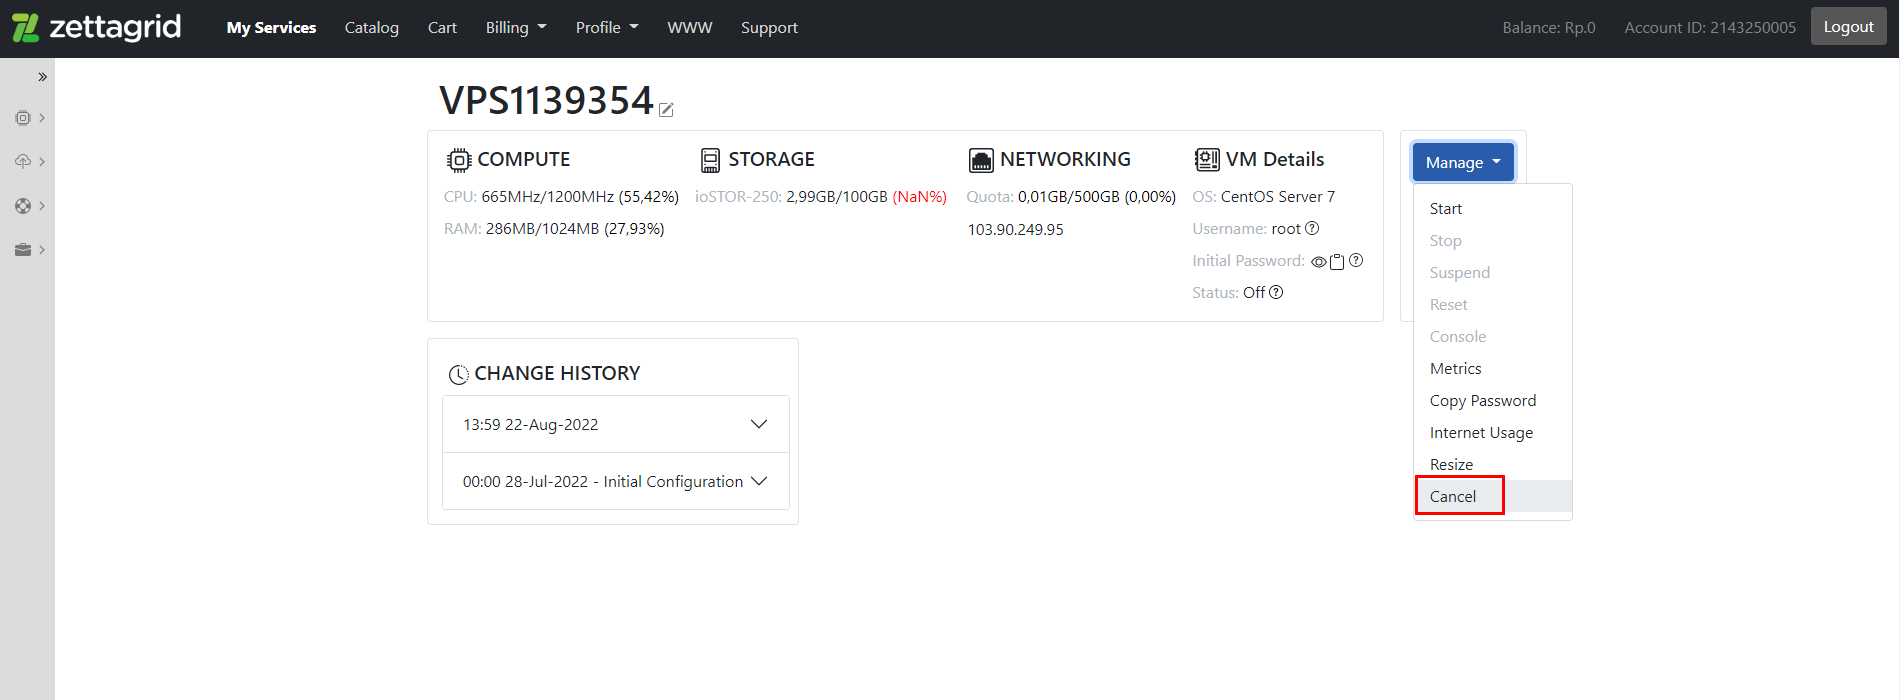Expand the Initial Configuration history entry

pos(616,481)
